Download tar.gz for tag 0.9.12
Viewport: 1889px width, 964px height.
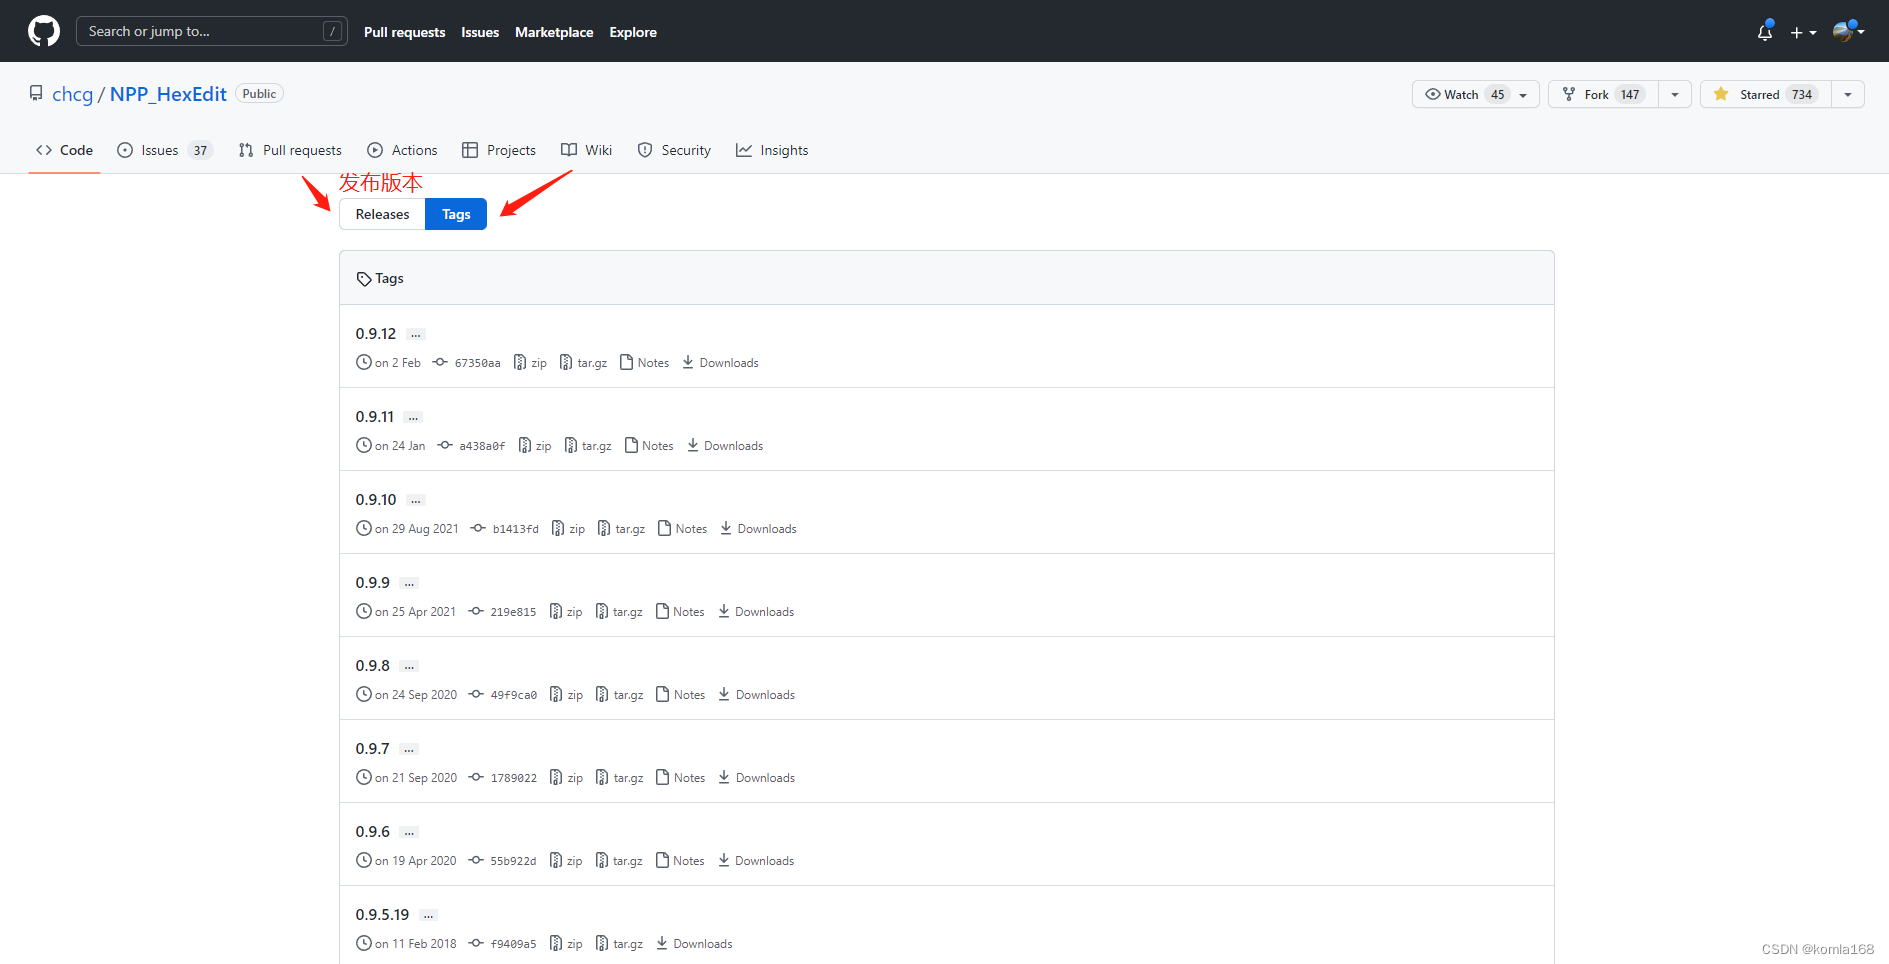(x=583, y=362)
